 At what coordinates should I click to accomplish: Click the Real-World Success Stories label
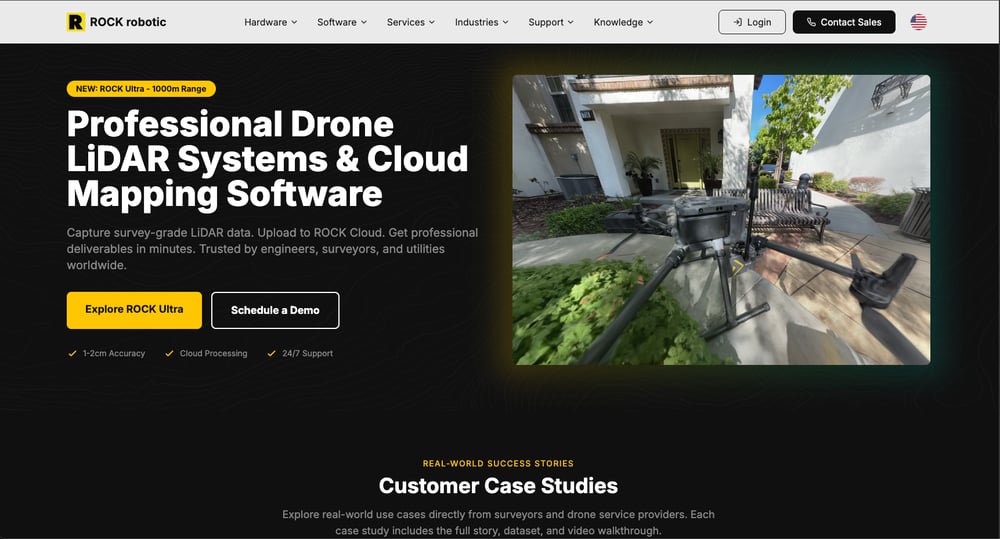coord(498,463)
